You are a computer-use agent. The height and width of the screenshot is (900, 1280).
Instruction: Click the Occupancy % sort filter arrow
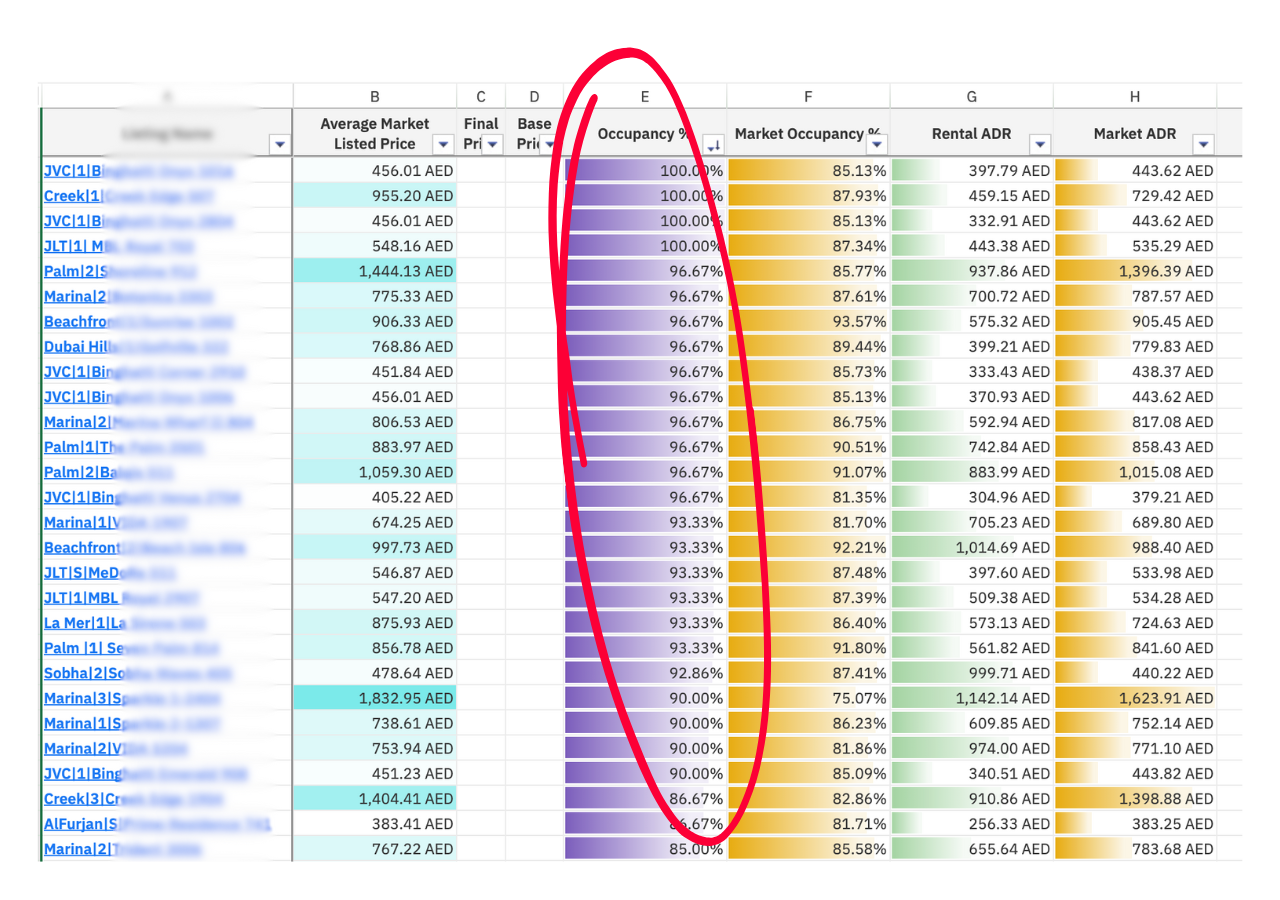point(713,145)
